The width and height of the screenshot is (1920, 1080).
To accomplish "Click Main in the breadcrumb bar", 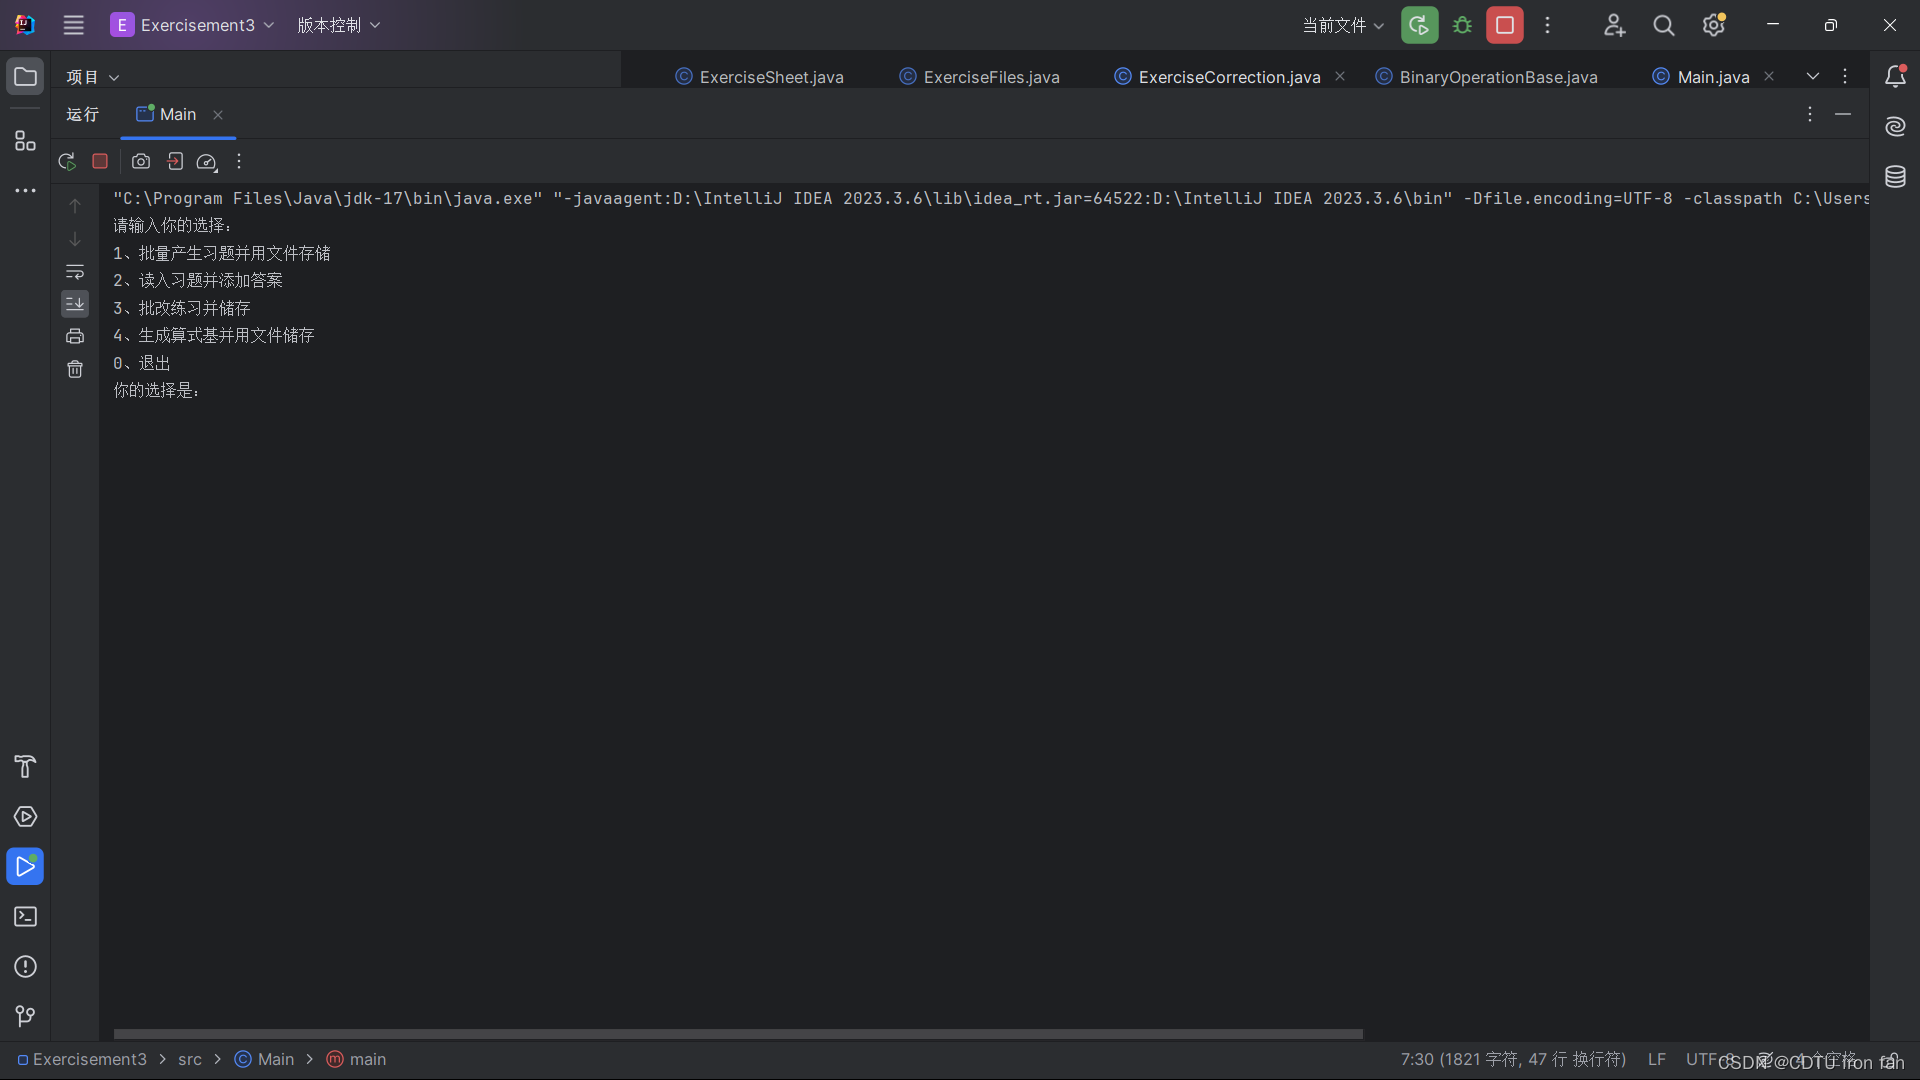I will (275, 1059).
